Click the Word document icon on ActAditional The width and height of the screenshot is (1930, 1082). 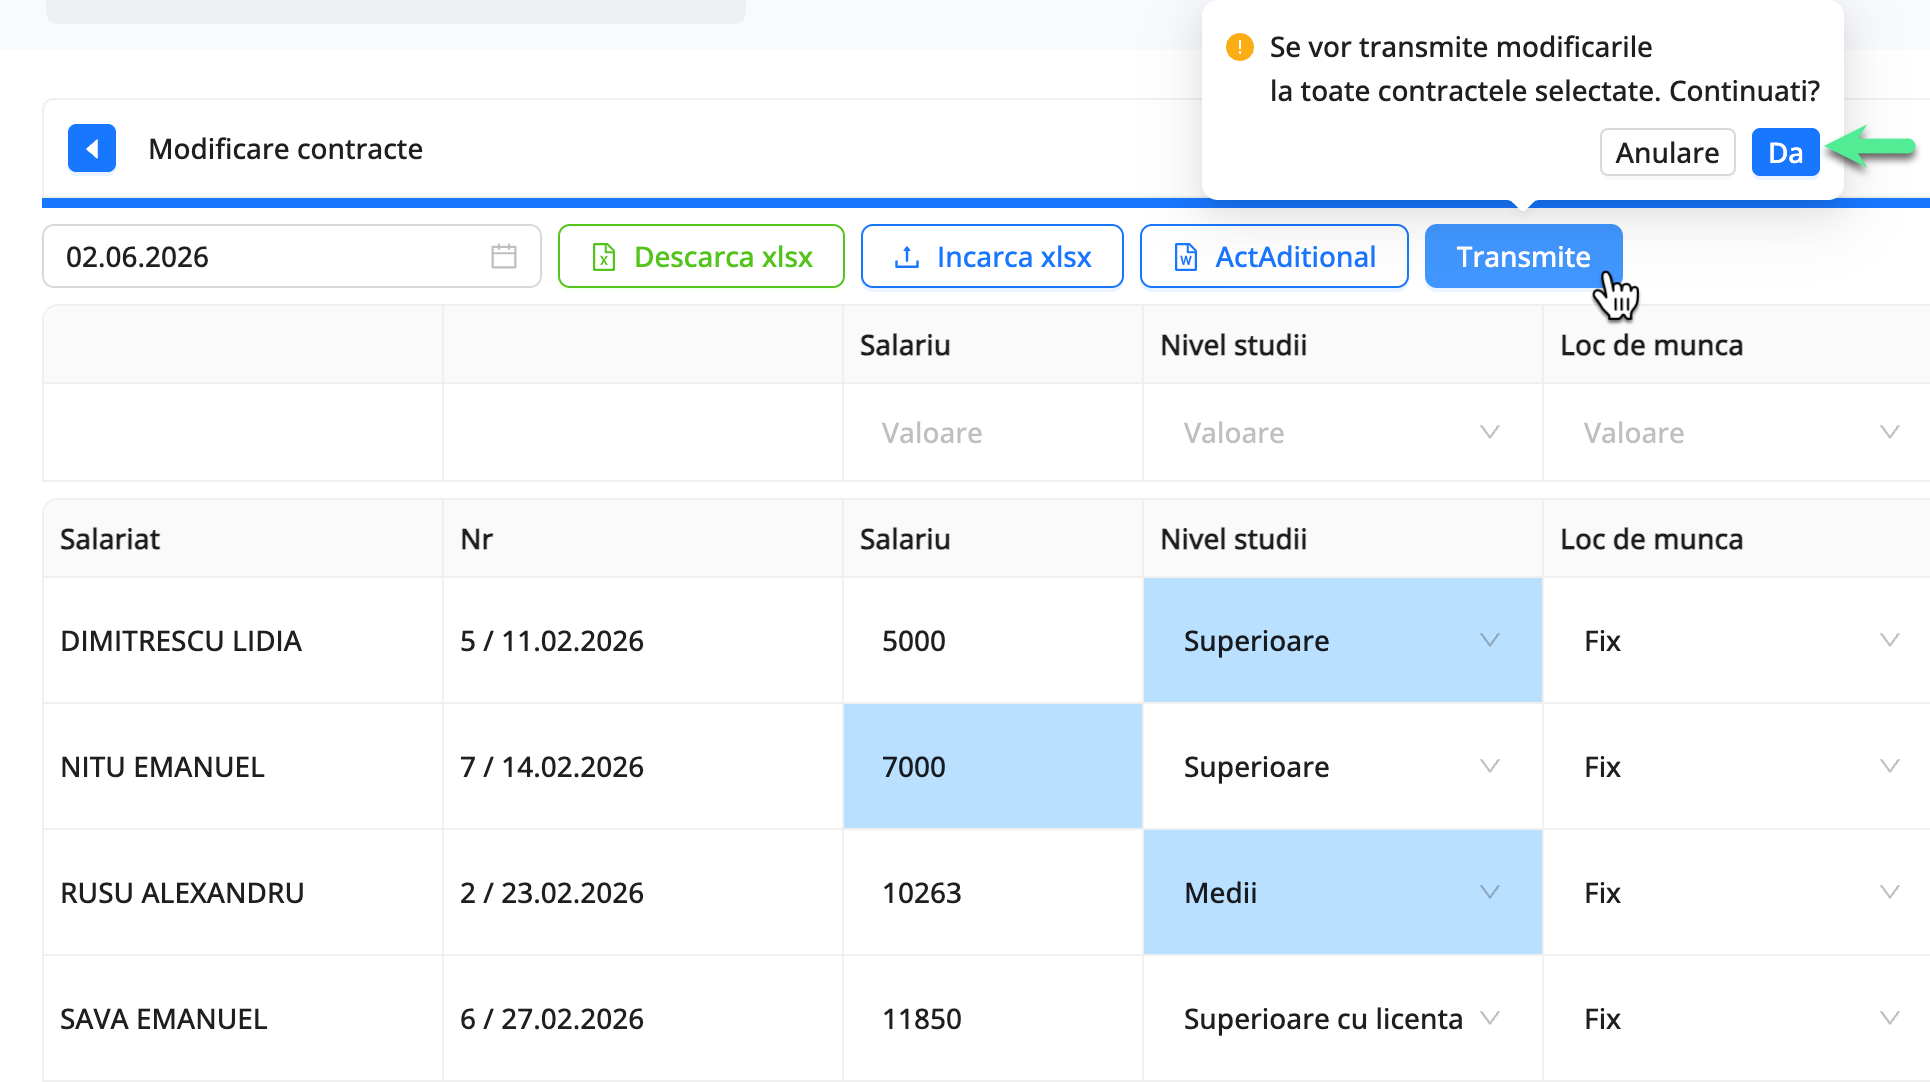[1185, 256]
